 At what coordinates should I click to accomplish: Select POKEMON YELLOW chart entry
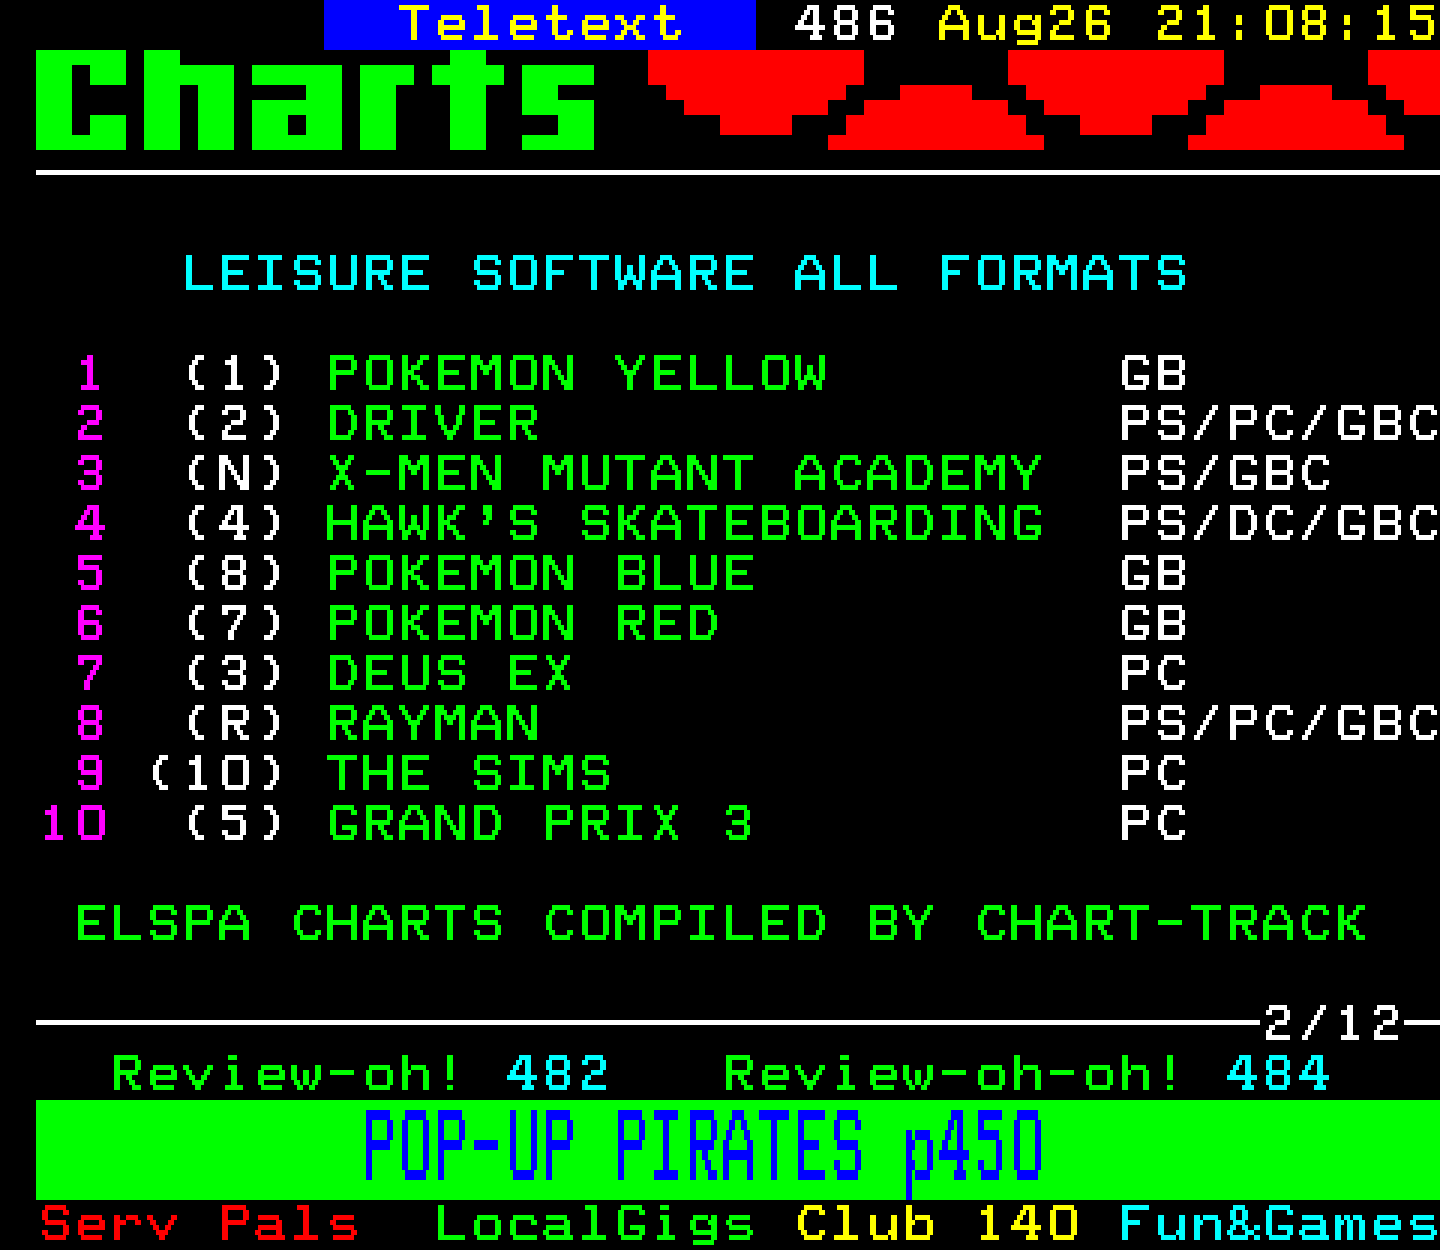click(577, 374)
